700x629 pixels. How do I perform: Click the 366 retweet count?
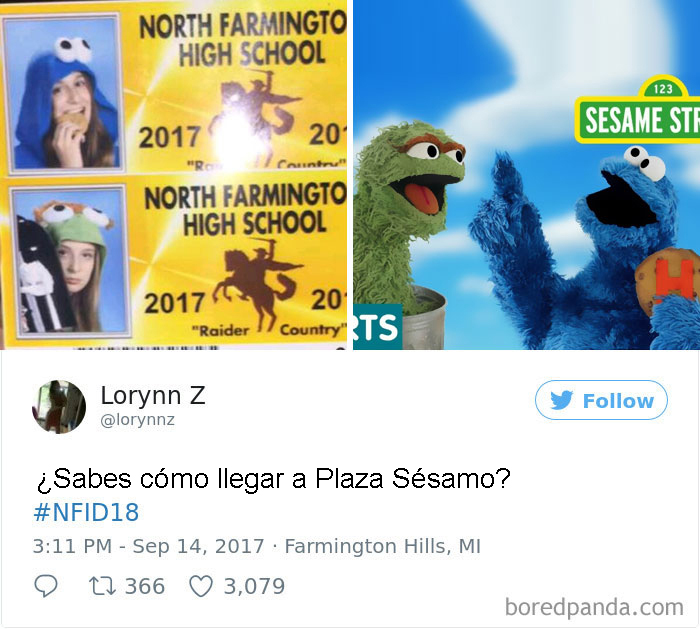click(x=145, y=586)
